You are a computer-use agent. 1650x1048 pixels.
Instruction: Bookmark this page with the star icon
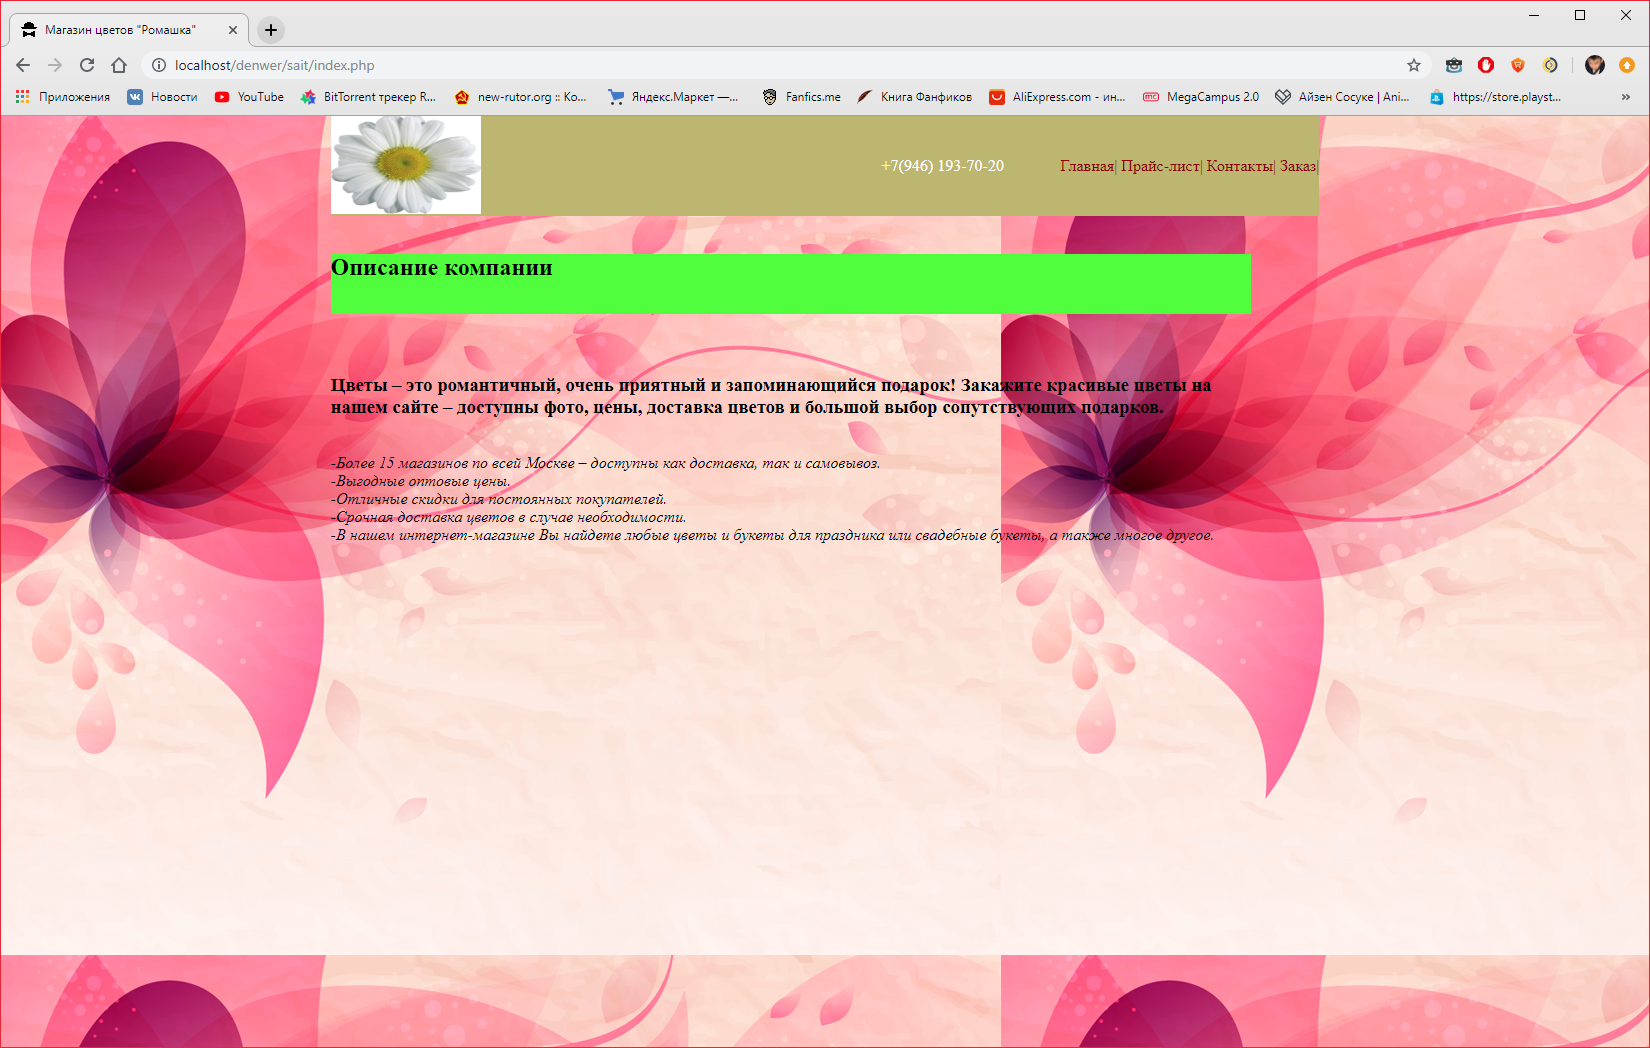(1413, 65)
